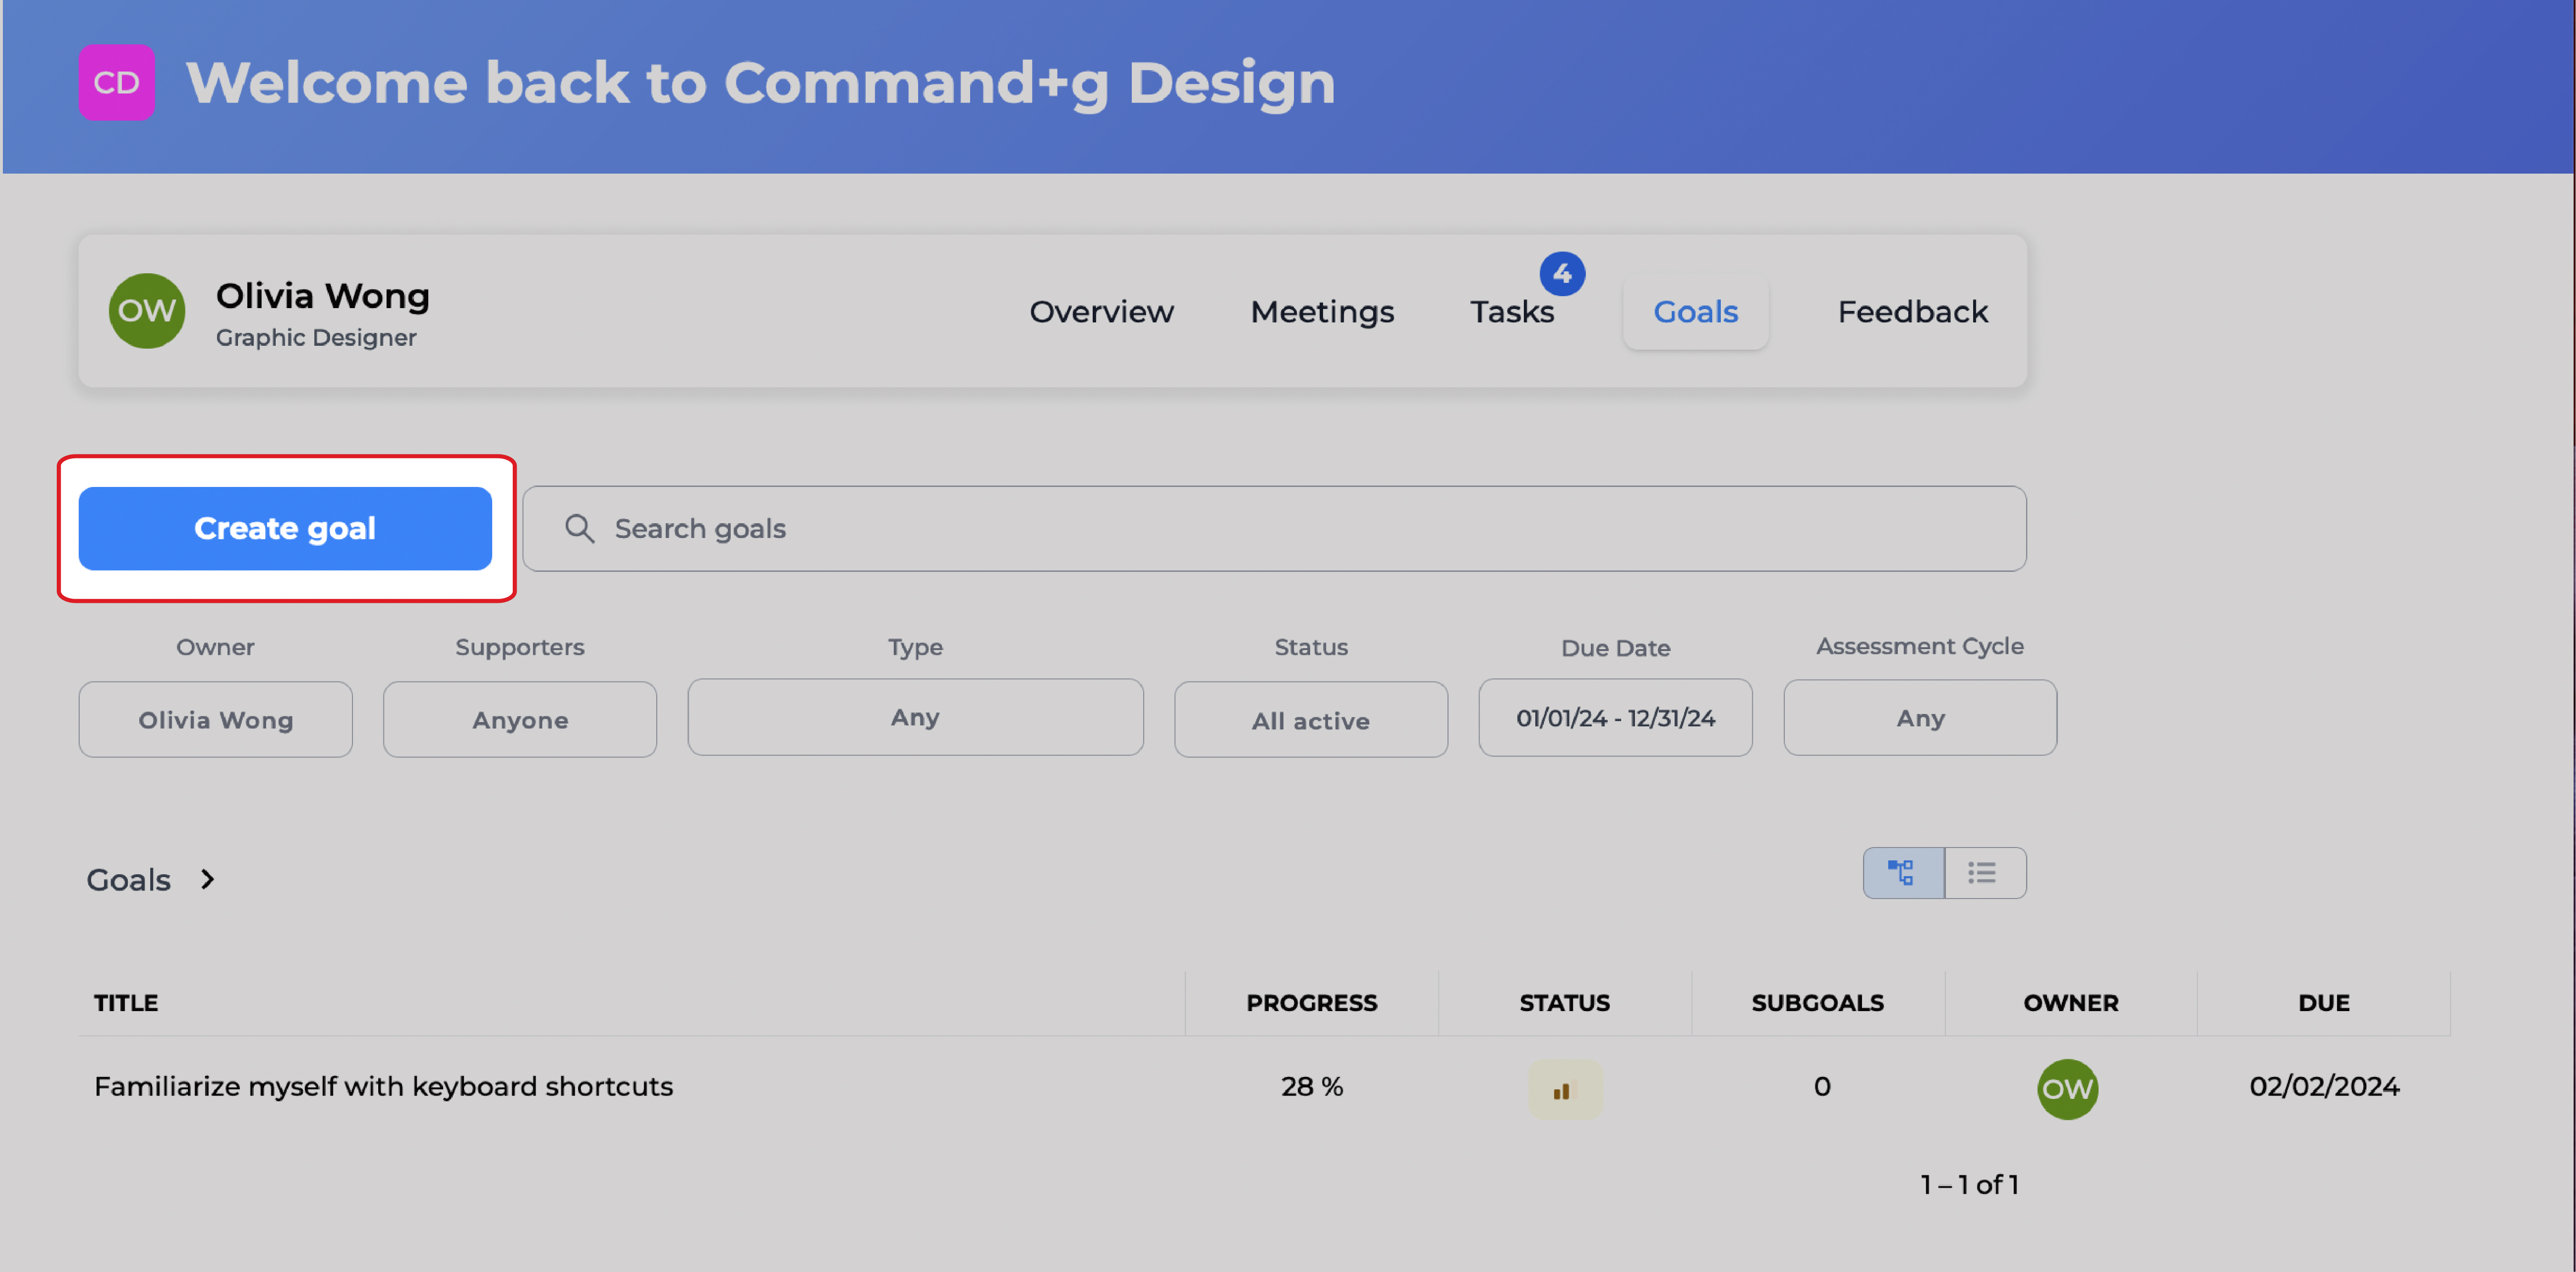Click the yellow status bar-chart icon
The image size is (2576, 1272).
tap(1564, 1089)
